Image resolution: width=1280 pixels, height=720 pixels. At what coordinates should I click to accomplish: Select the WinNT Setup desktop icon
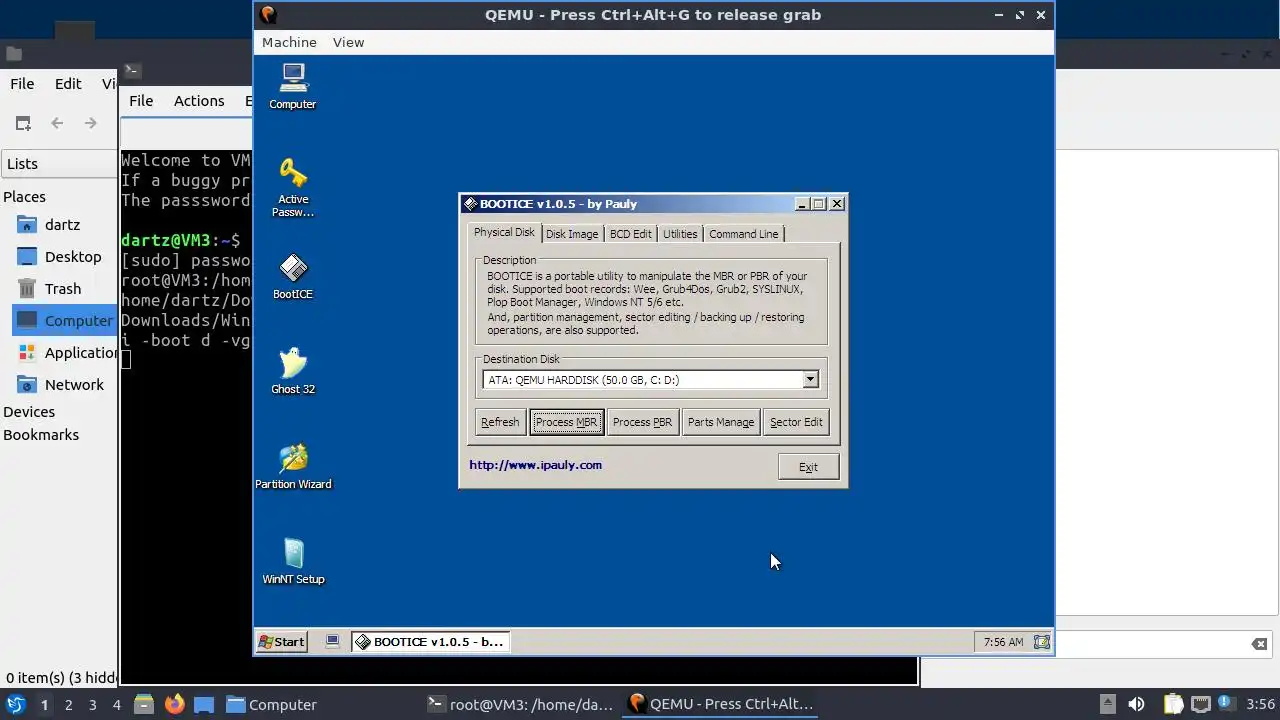[292, 561]
